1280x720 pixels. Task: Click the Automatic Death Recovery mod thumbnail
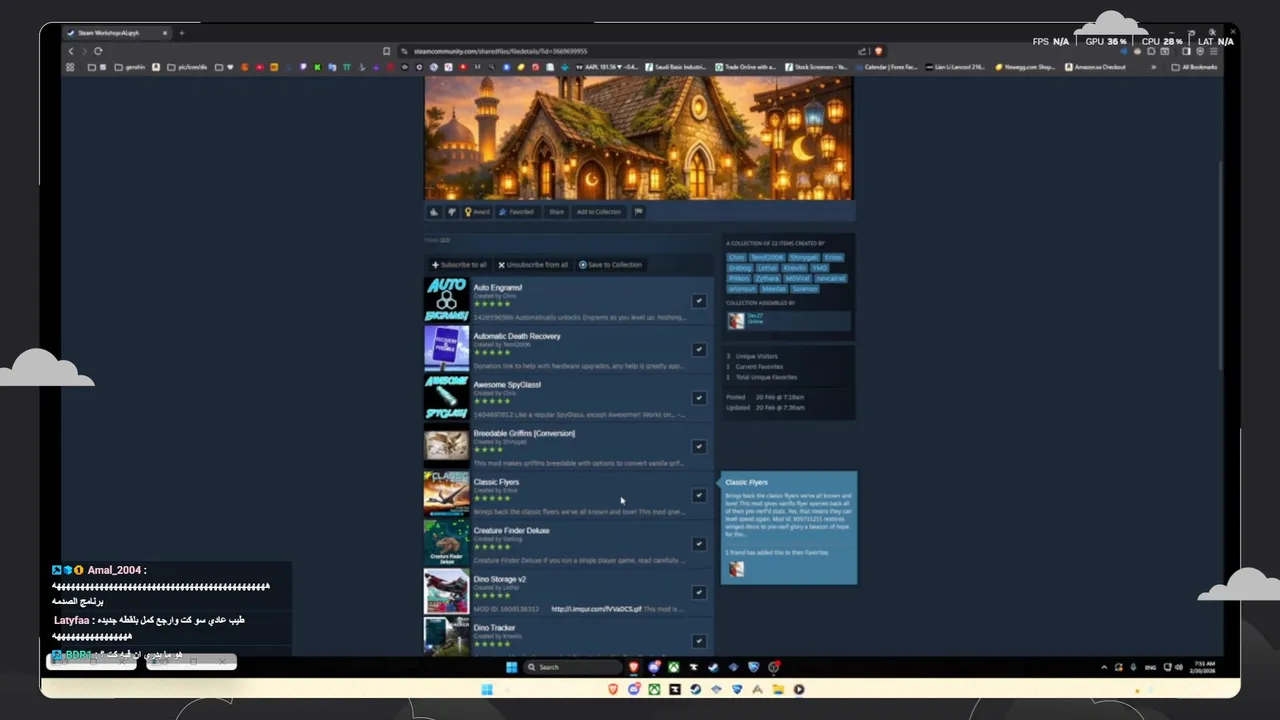click(x=446, y=349)
